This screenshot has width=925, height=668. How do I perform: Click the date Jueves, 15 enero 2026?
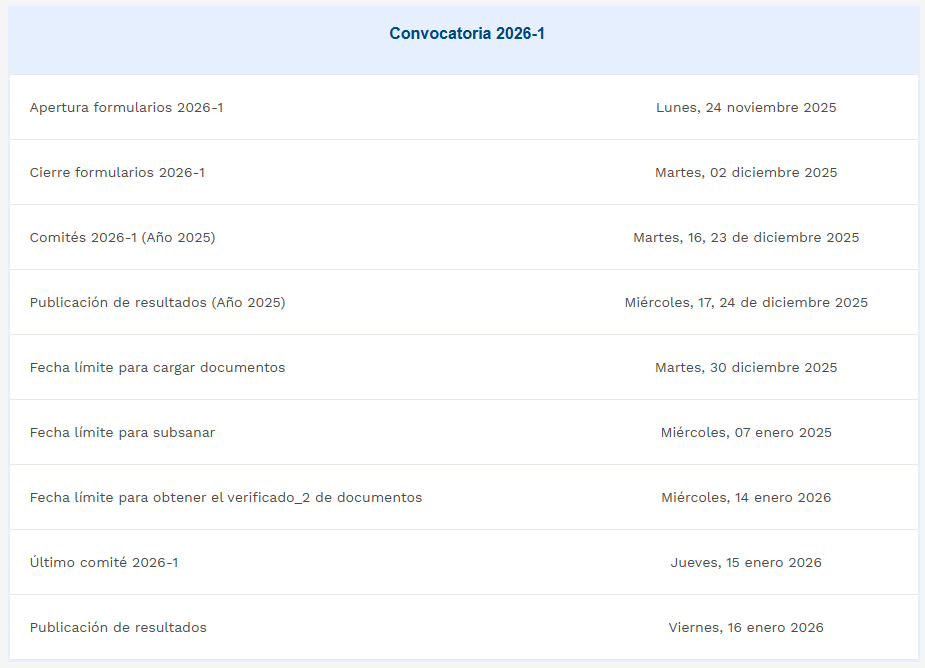tap(746, 562)
